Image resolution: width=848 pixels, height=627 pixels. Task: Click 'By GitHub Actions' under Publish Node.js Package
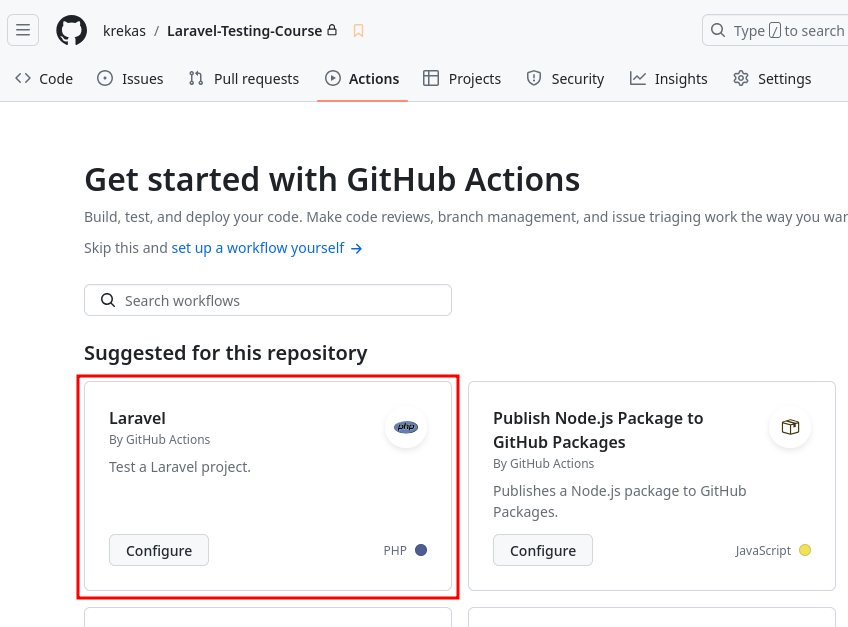[544, 464]
